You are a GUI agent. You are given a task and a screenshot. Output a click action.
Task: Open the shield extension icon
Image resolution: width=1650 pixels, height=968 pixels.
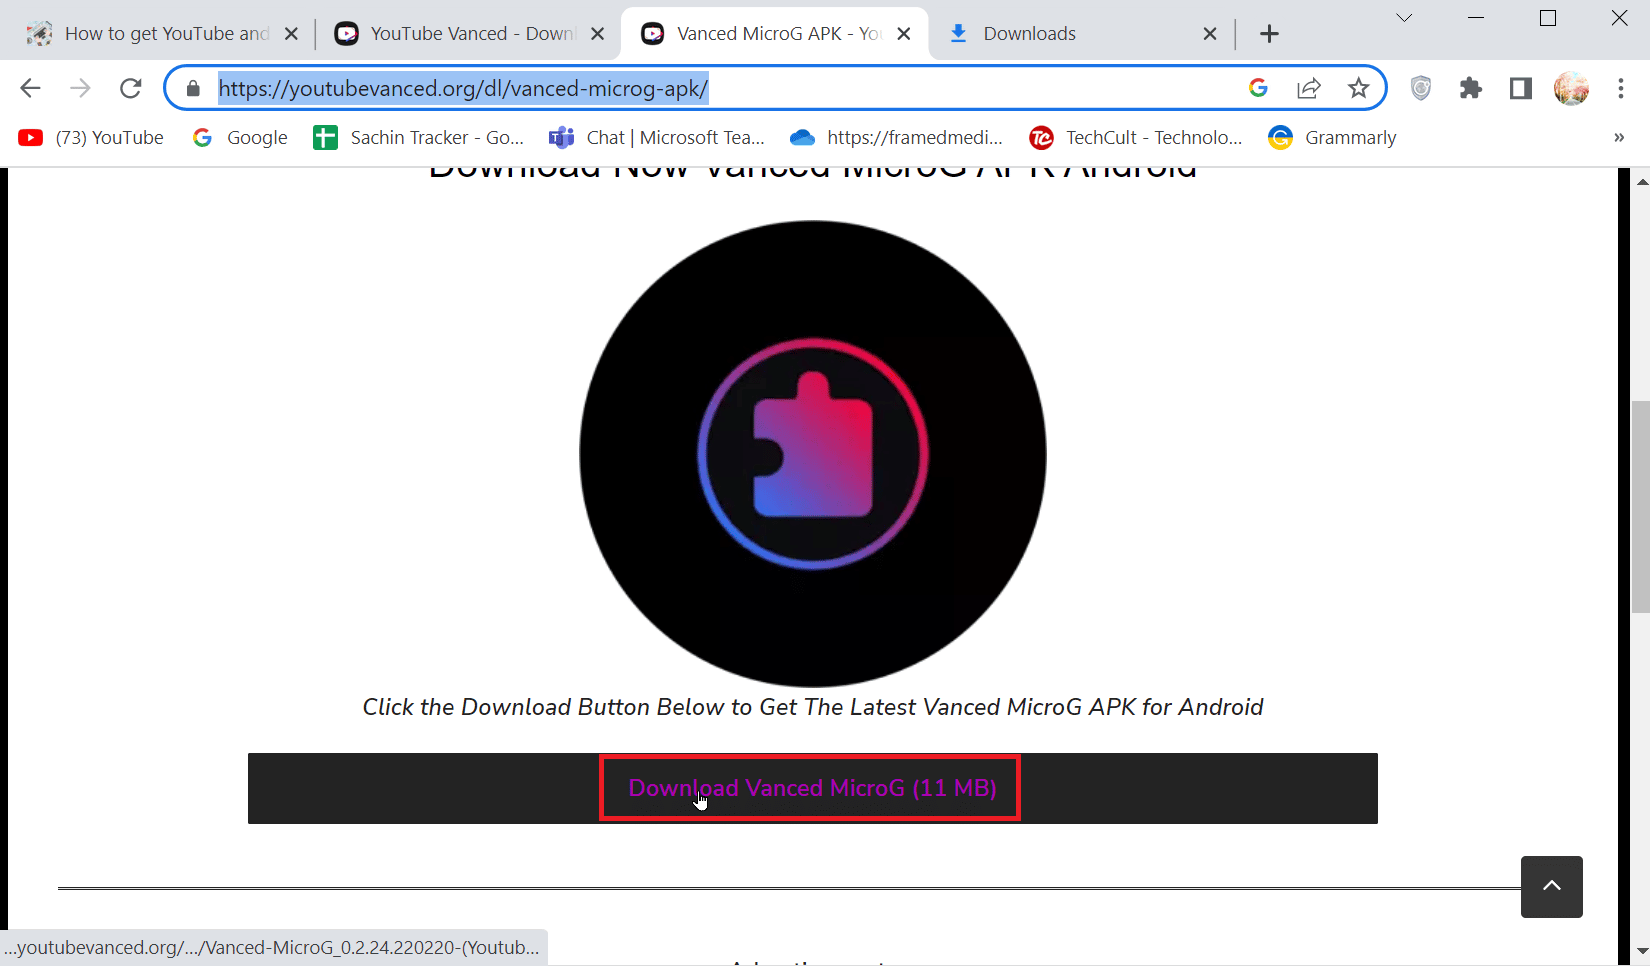(x=1421, y=88)
